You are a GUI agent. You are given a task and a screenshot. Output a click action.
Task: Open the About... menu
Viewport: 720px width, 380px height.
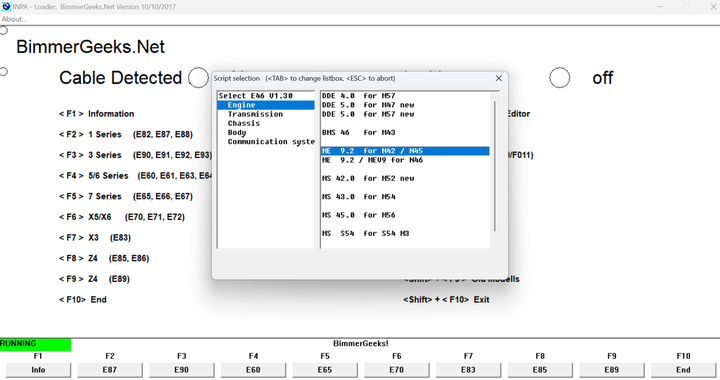[x=14, y=19]
